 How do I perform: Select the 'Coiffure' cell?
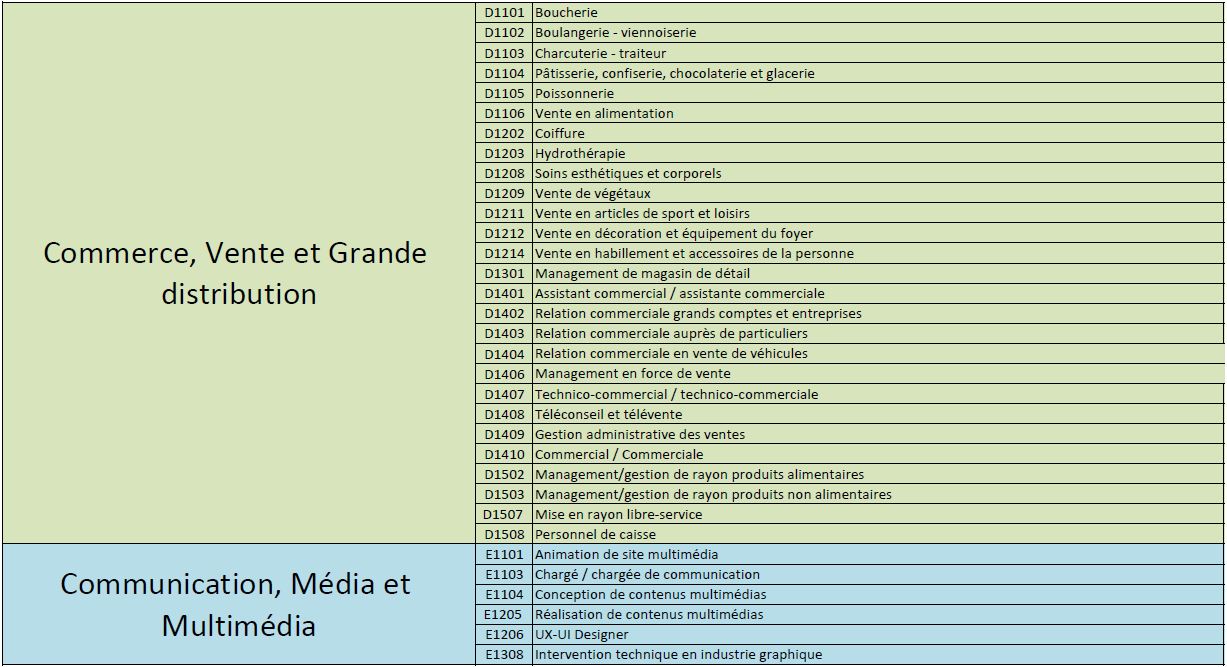click(879, 133)
